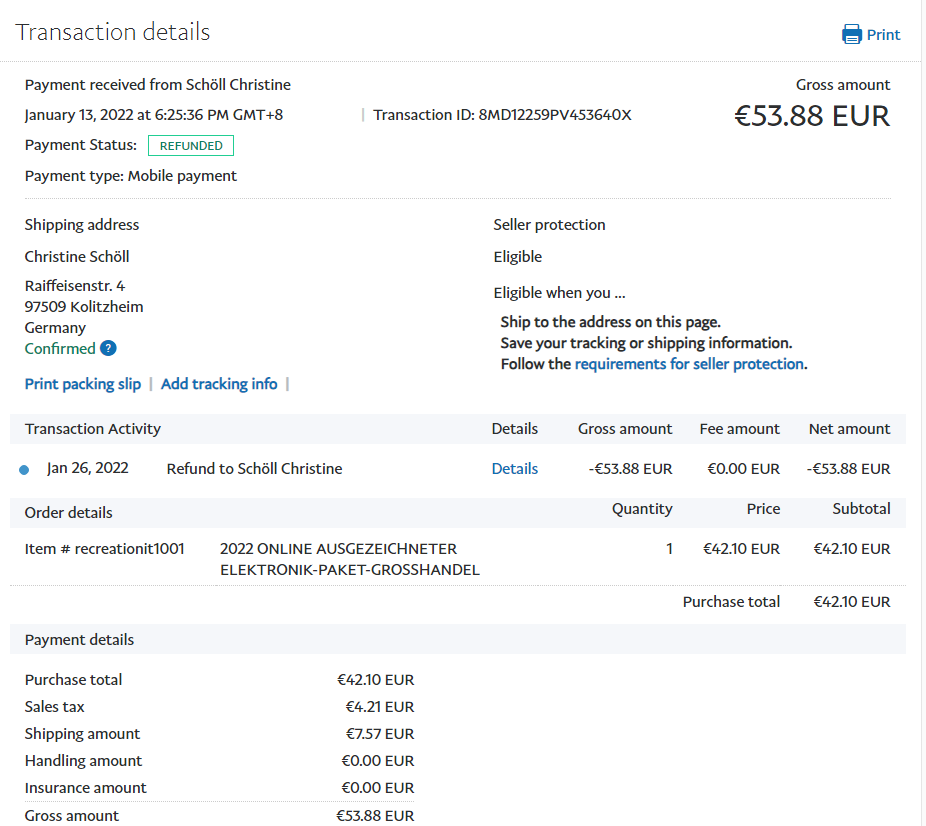The width and height of the screenshot is (926, 826).
Task: Click the Transaction details page heading
Action: click(113, 32)
